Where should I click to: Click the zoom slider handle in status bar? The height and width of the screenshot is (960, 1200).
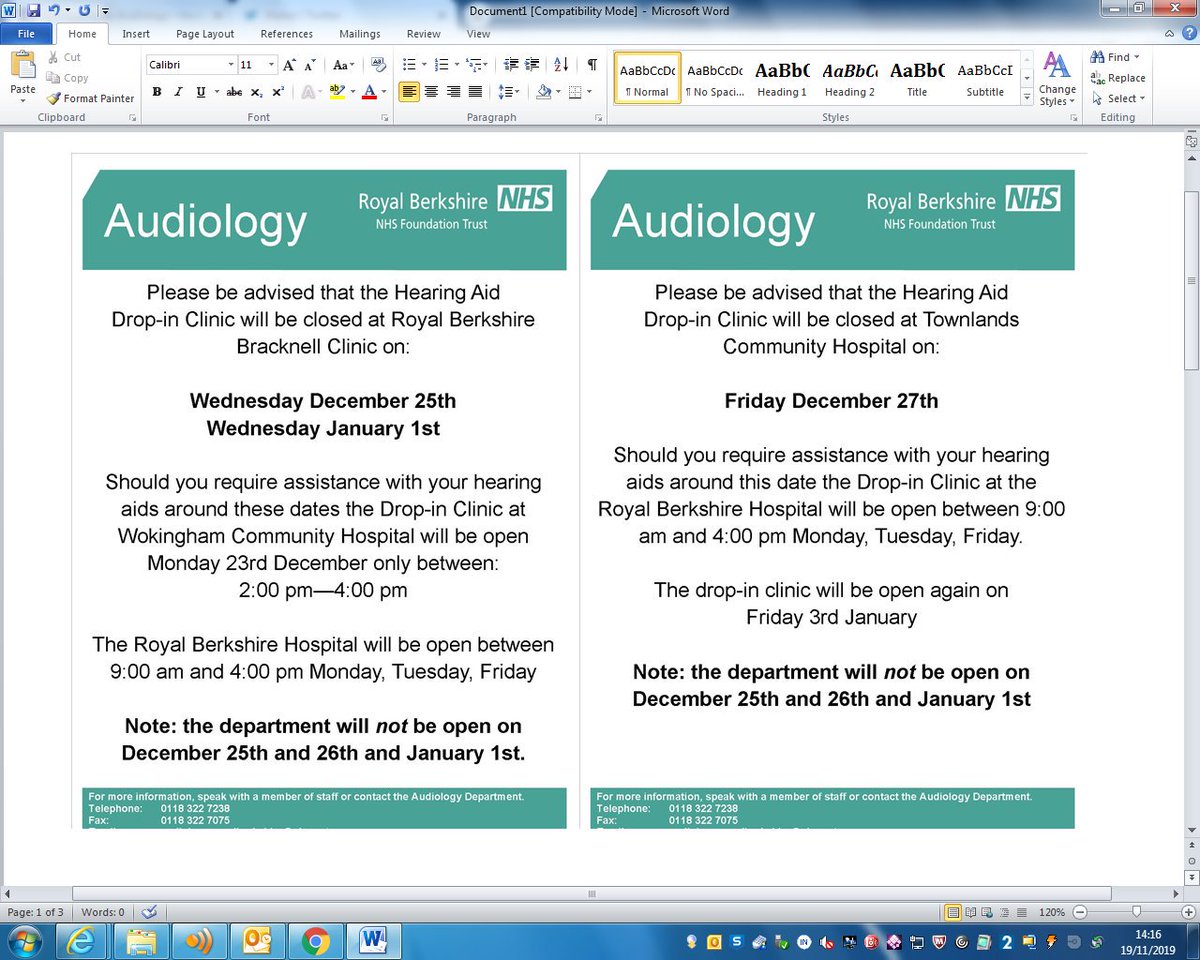point(1135,912)
